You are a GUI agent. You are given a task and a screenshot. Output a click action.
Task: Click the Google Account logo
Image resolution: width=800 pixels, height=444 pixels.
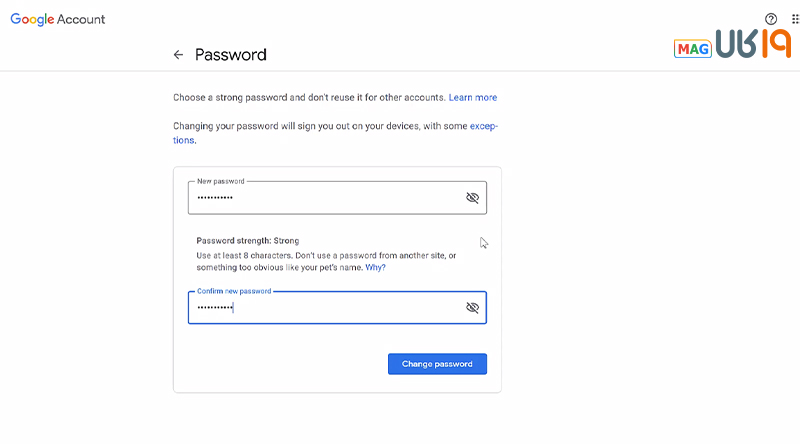(x=58, y=19)
